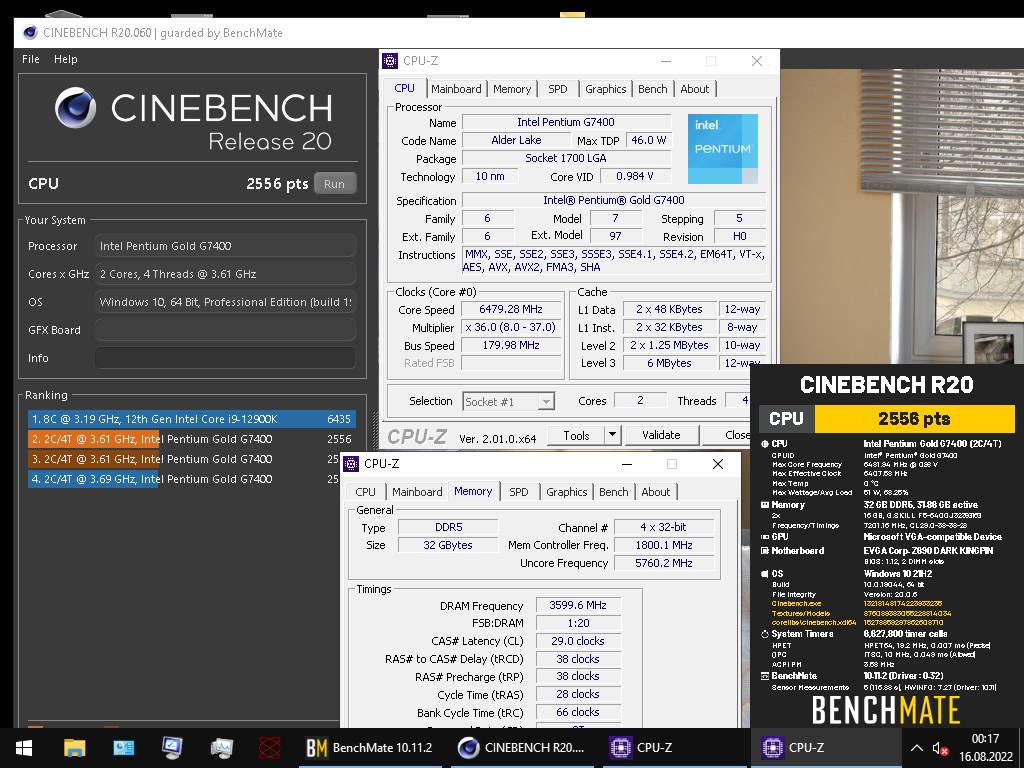The height and width of the screenshot is (768, 1024).
Task: Click the Processor field in Your System
Action: (x=225, y=246)
